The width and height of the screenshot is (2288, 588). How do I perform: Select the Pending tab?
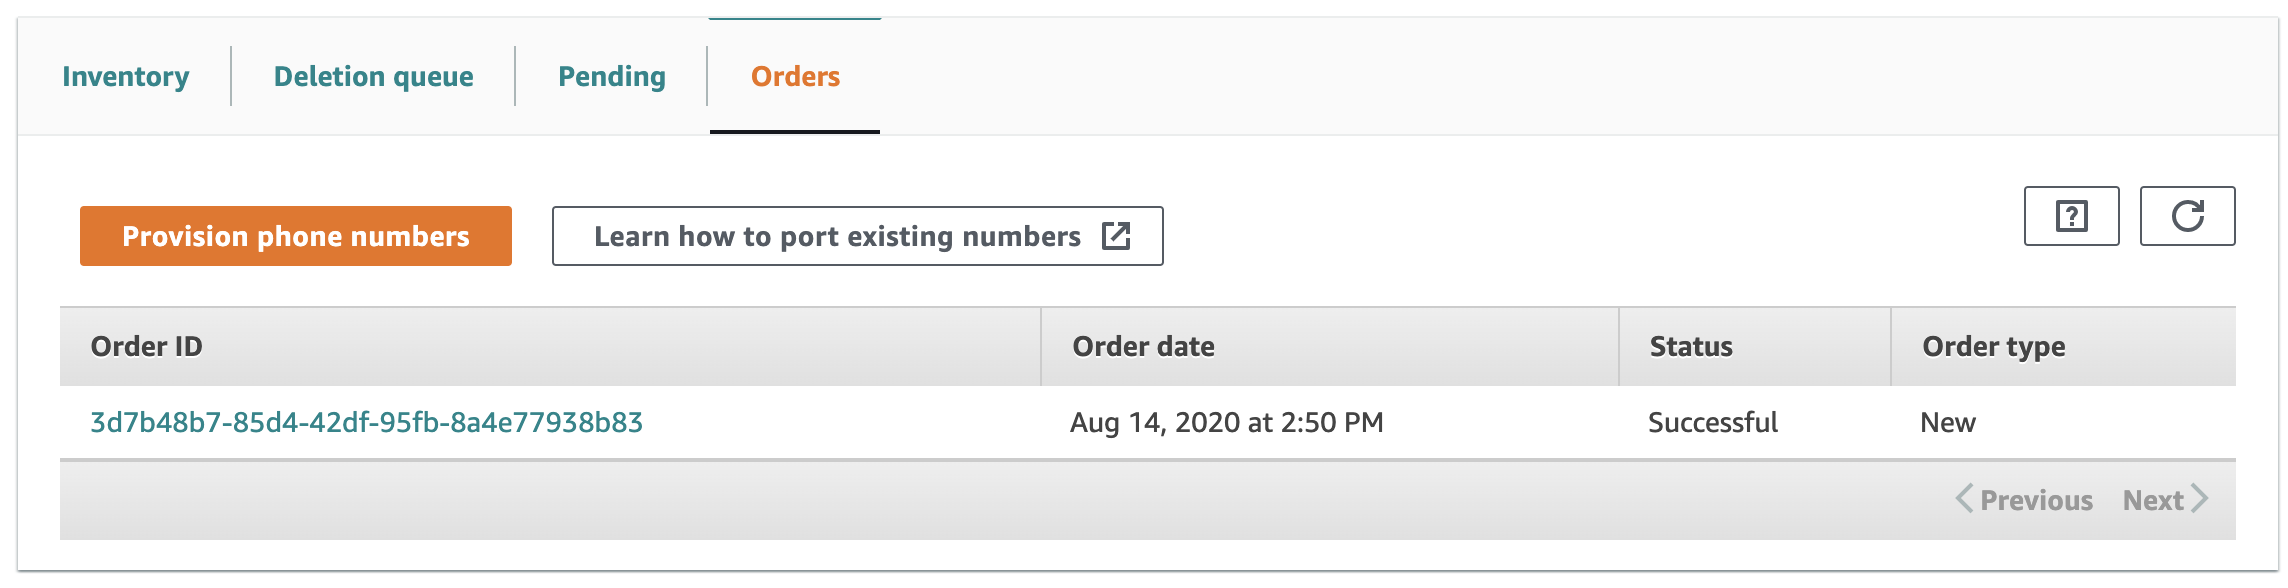click(x=612, y=77)
